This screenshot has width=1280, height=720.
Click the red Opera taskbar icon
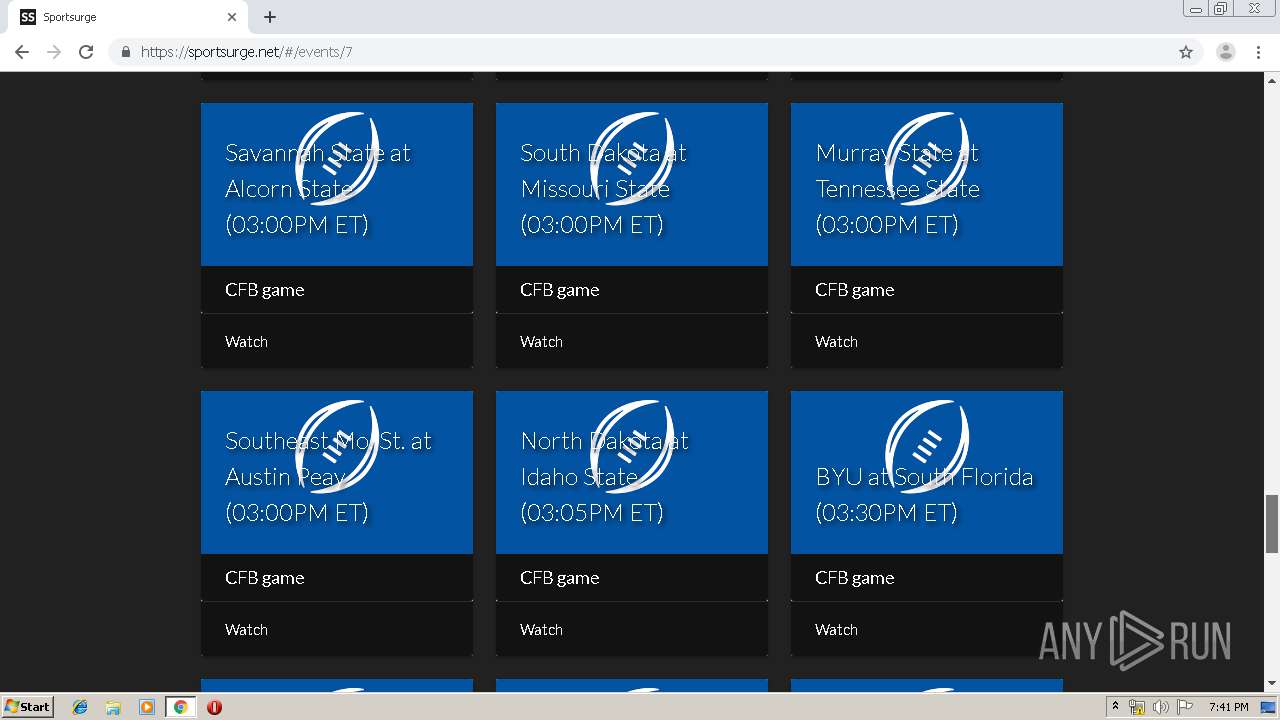click(x=214, y=707)
